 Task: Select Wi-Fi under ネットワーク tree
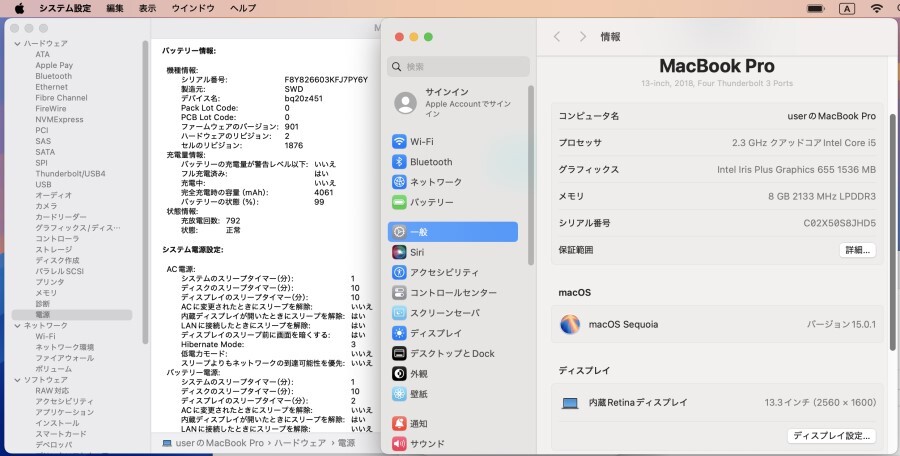(x=45, y=337)
